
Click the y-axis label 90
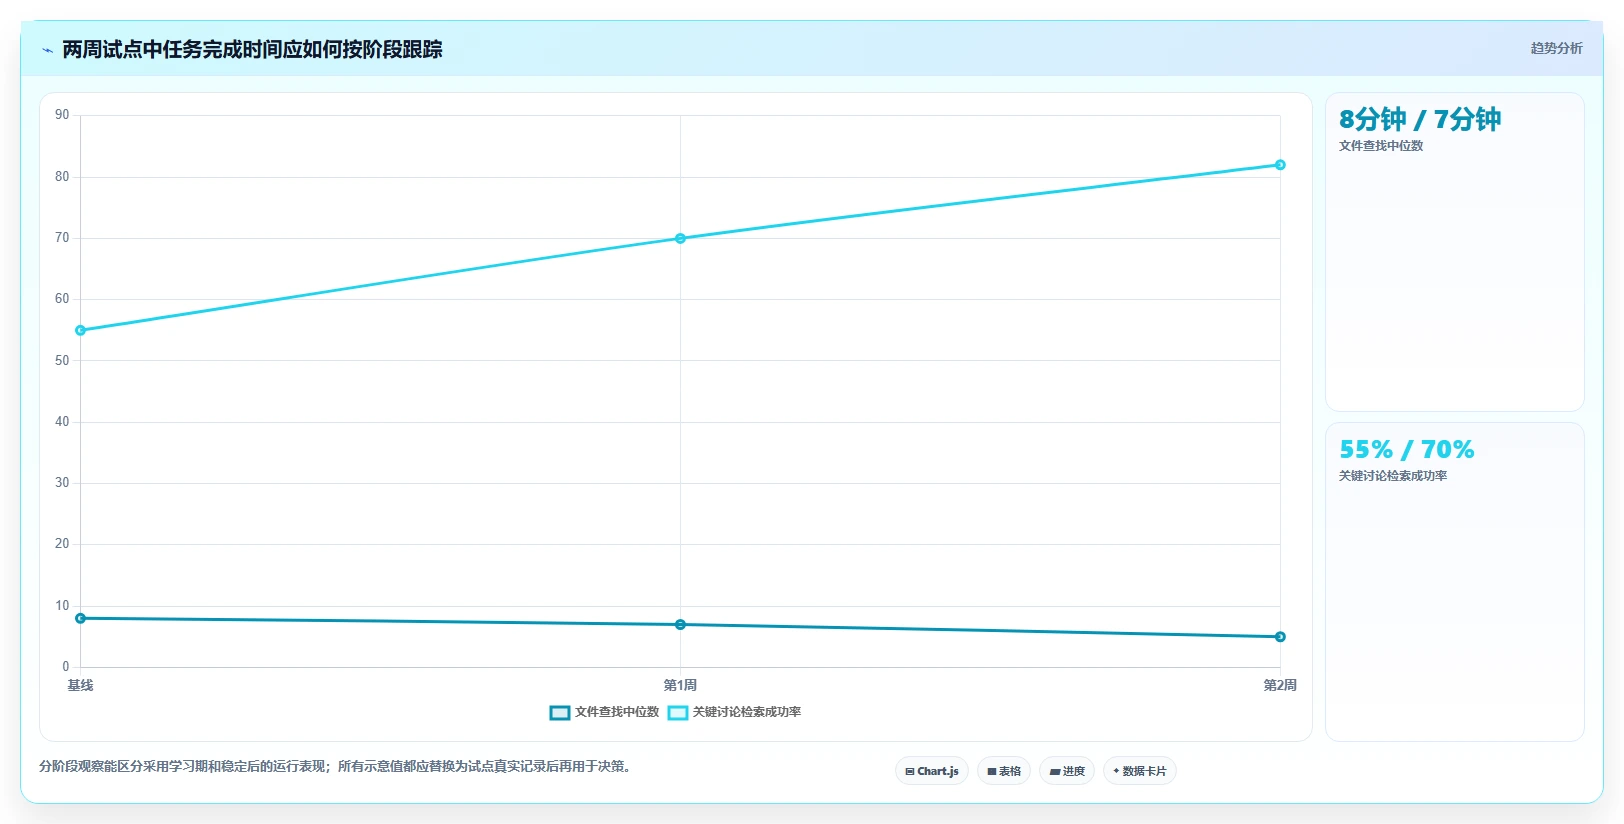[x=62, y=115]
